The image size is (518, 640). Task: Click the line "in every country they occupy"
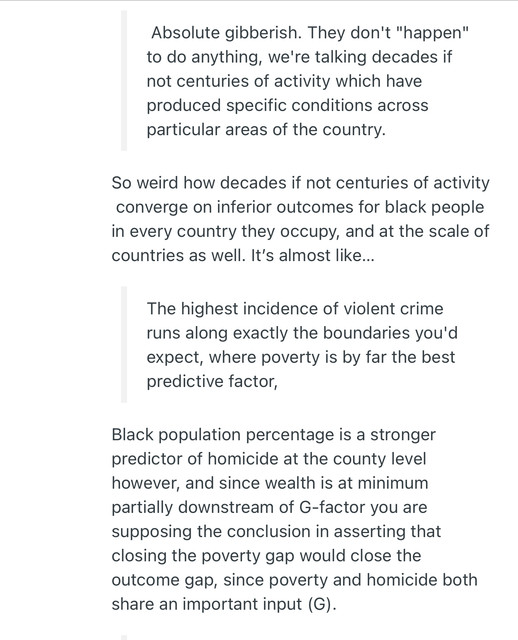pyautogui.click(x=300, y=231)
